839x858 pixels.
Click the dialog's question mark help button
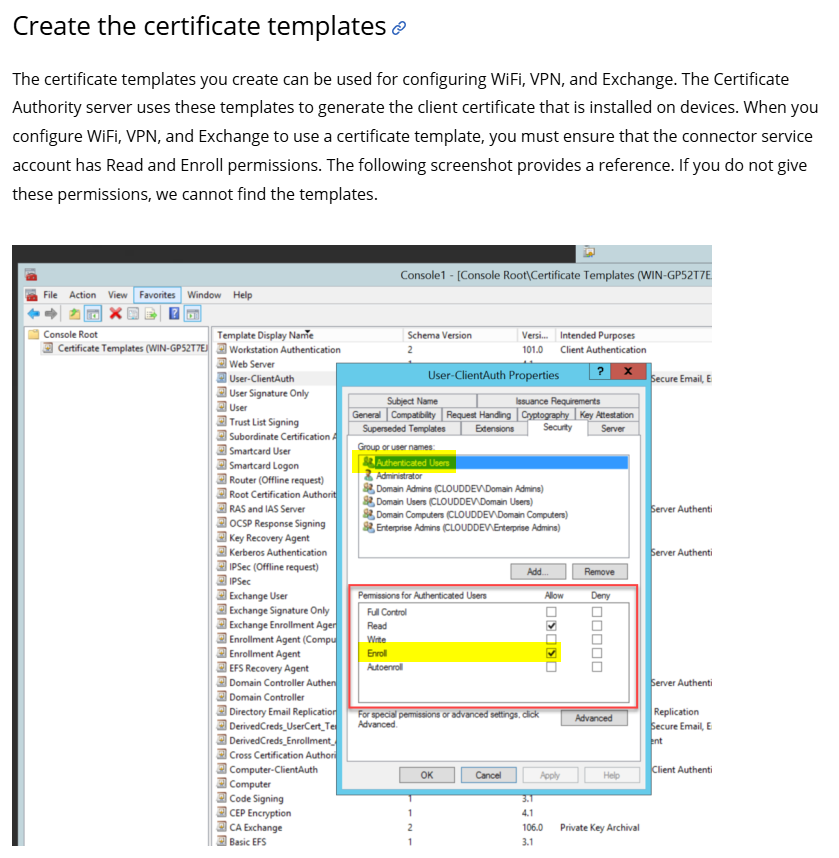click(x=598, y=372)
